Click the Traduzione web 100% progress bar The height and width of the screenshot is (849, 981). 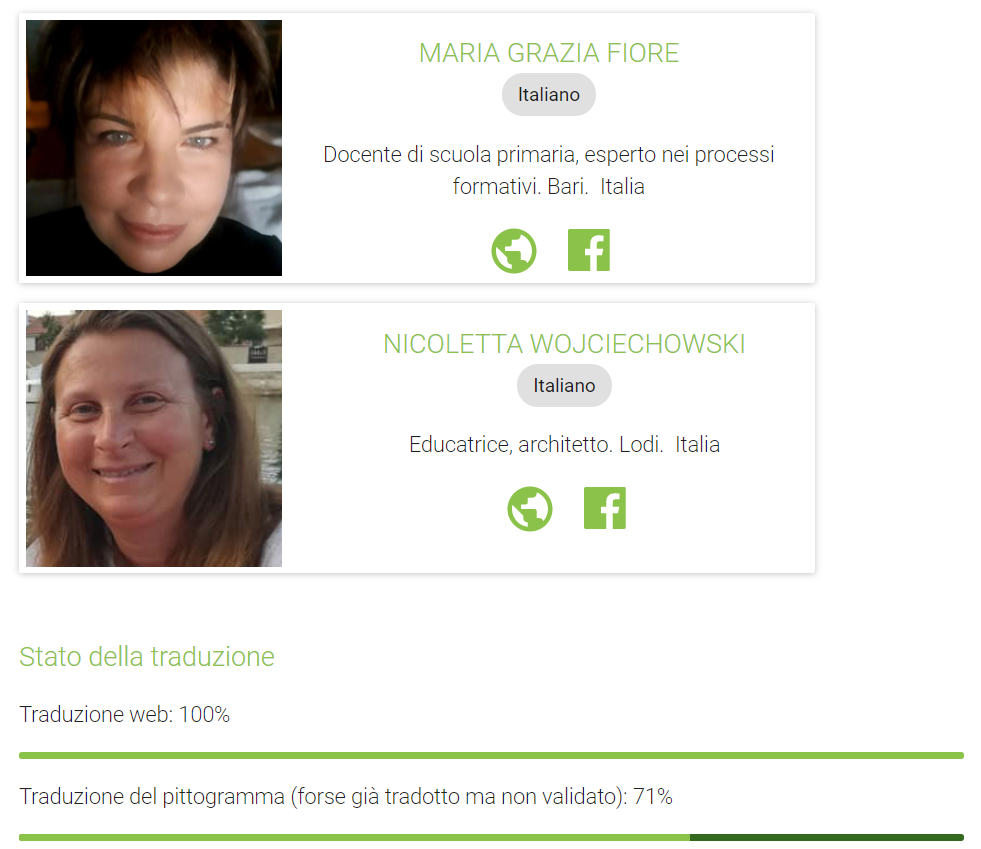click(491, 756)
